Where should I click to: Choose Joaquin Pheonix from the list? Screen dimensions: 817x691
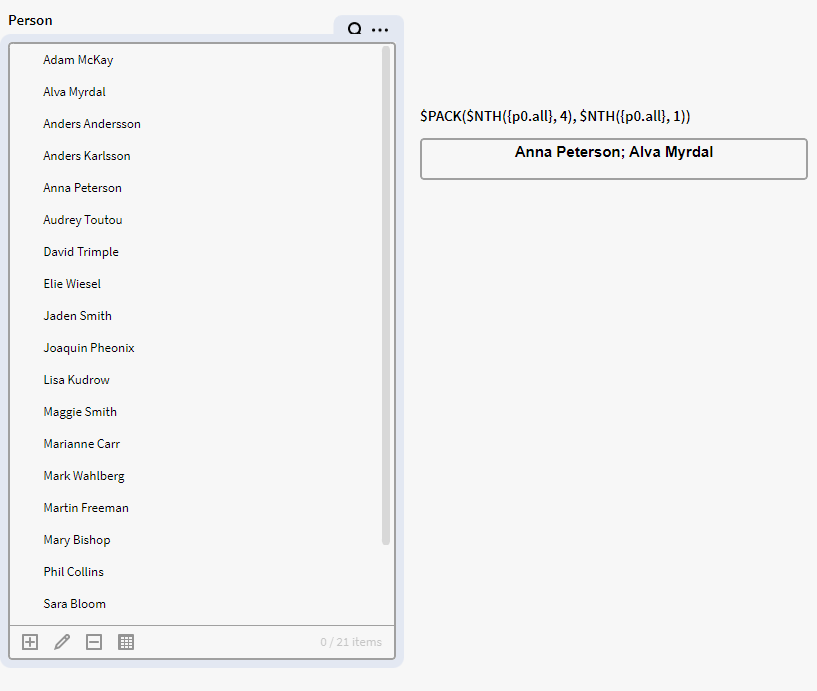89,348
